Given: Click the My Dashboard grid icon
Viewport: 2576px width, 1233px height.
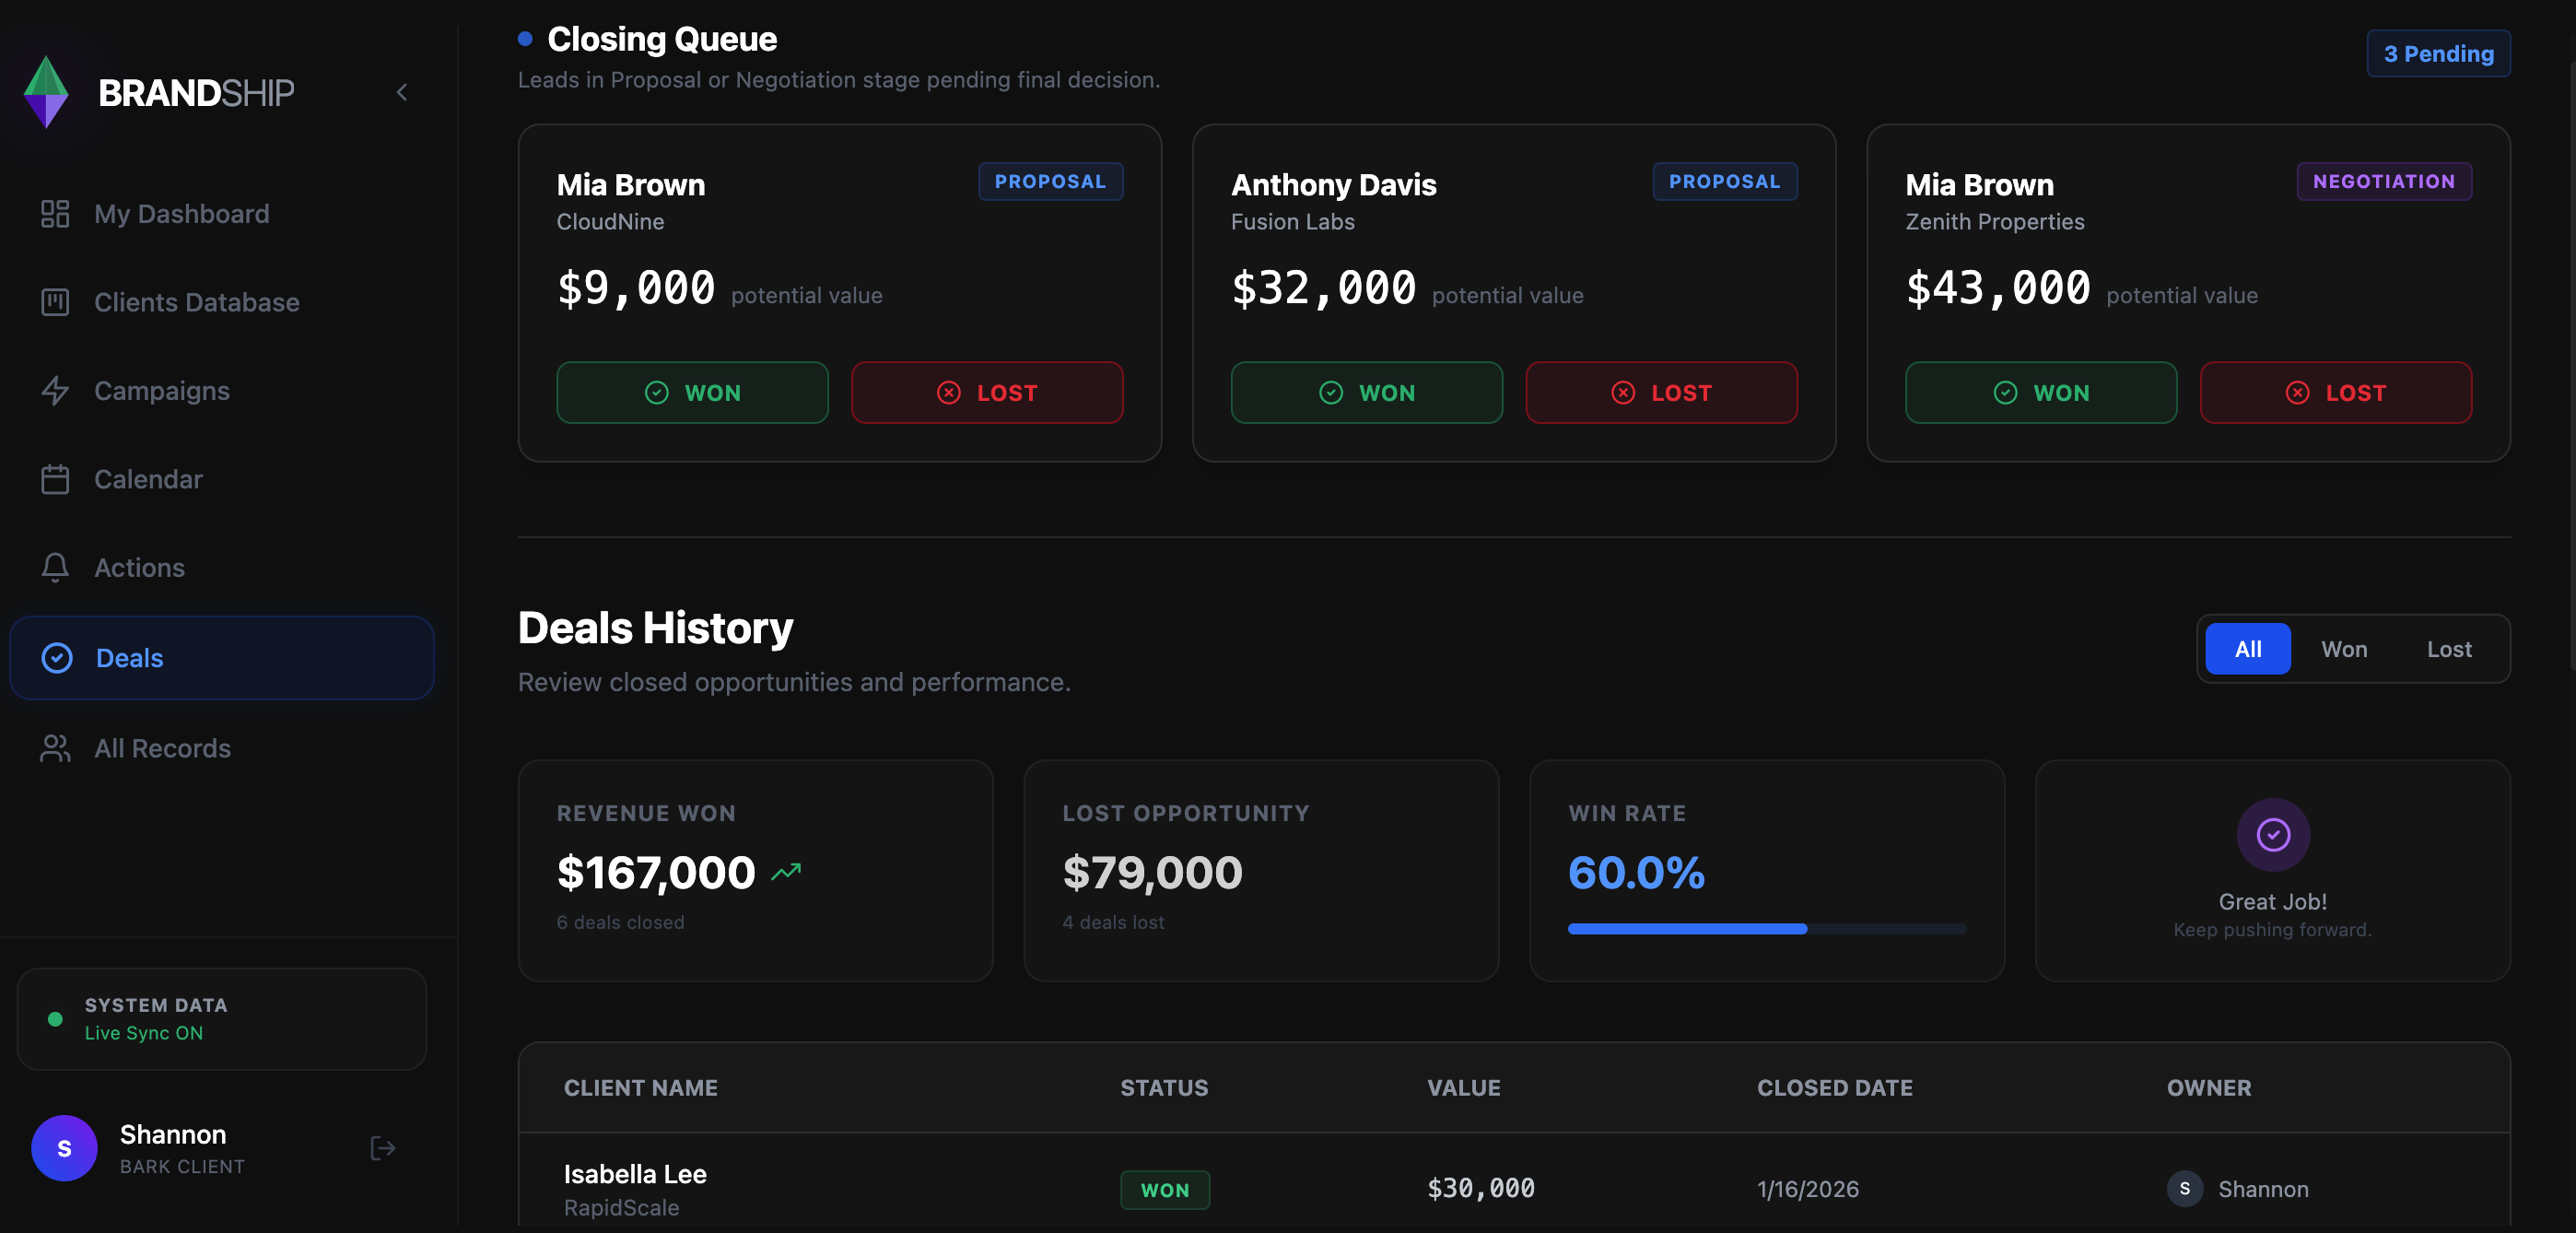Looking at the screenshot, I should (55, 214).
